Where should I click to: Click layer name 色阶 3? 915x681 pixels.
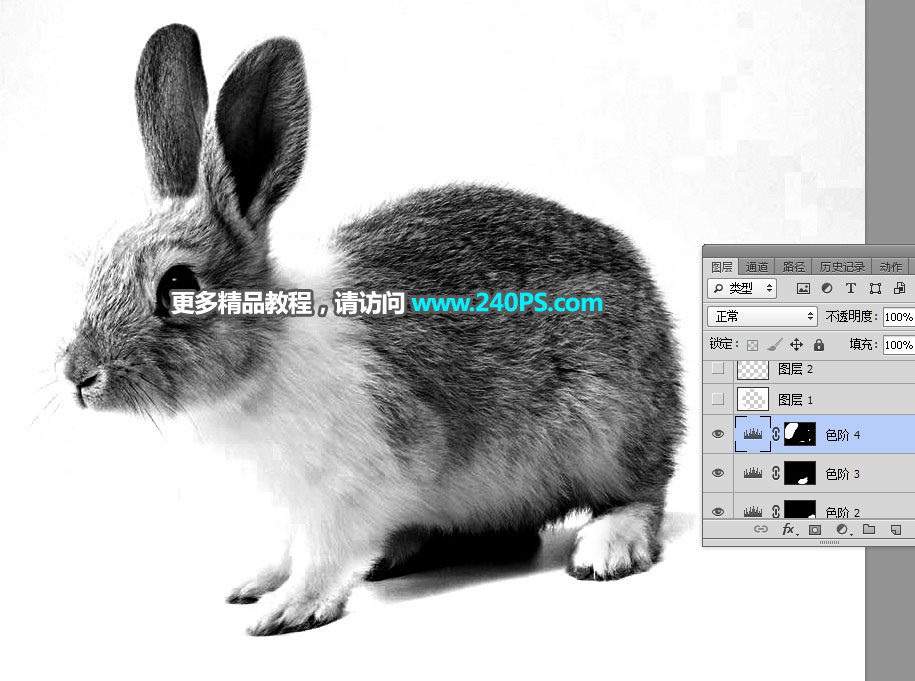(x=843, y=474)
